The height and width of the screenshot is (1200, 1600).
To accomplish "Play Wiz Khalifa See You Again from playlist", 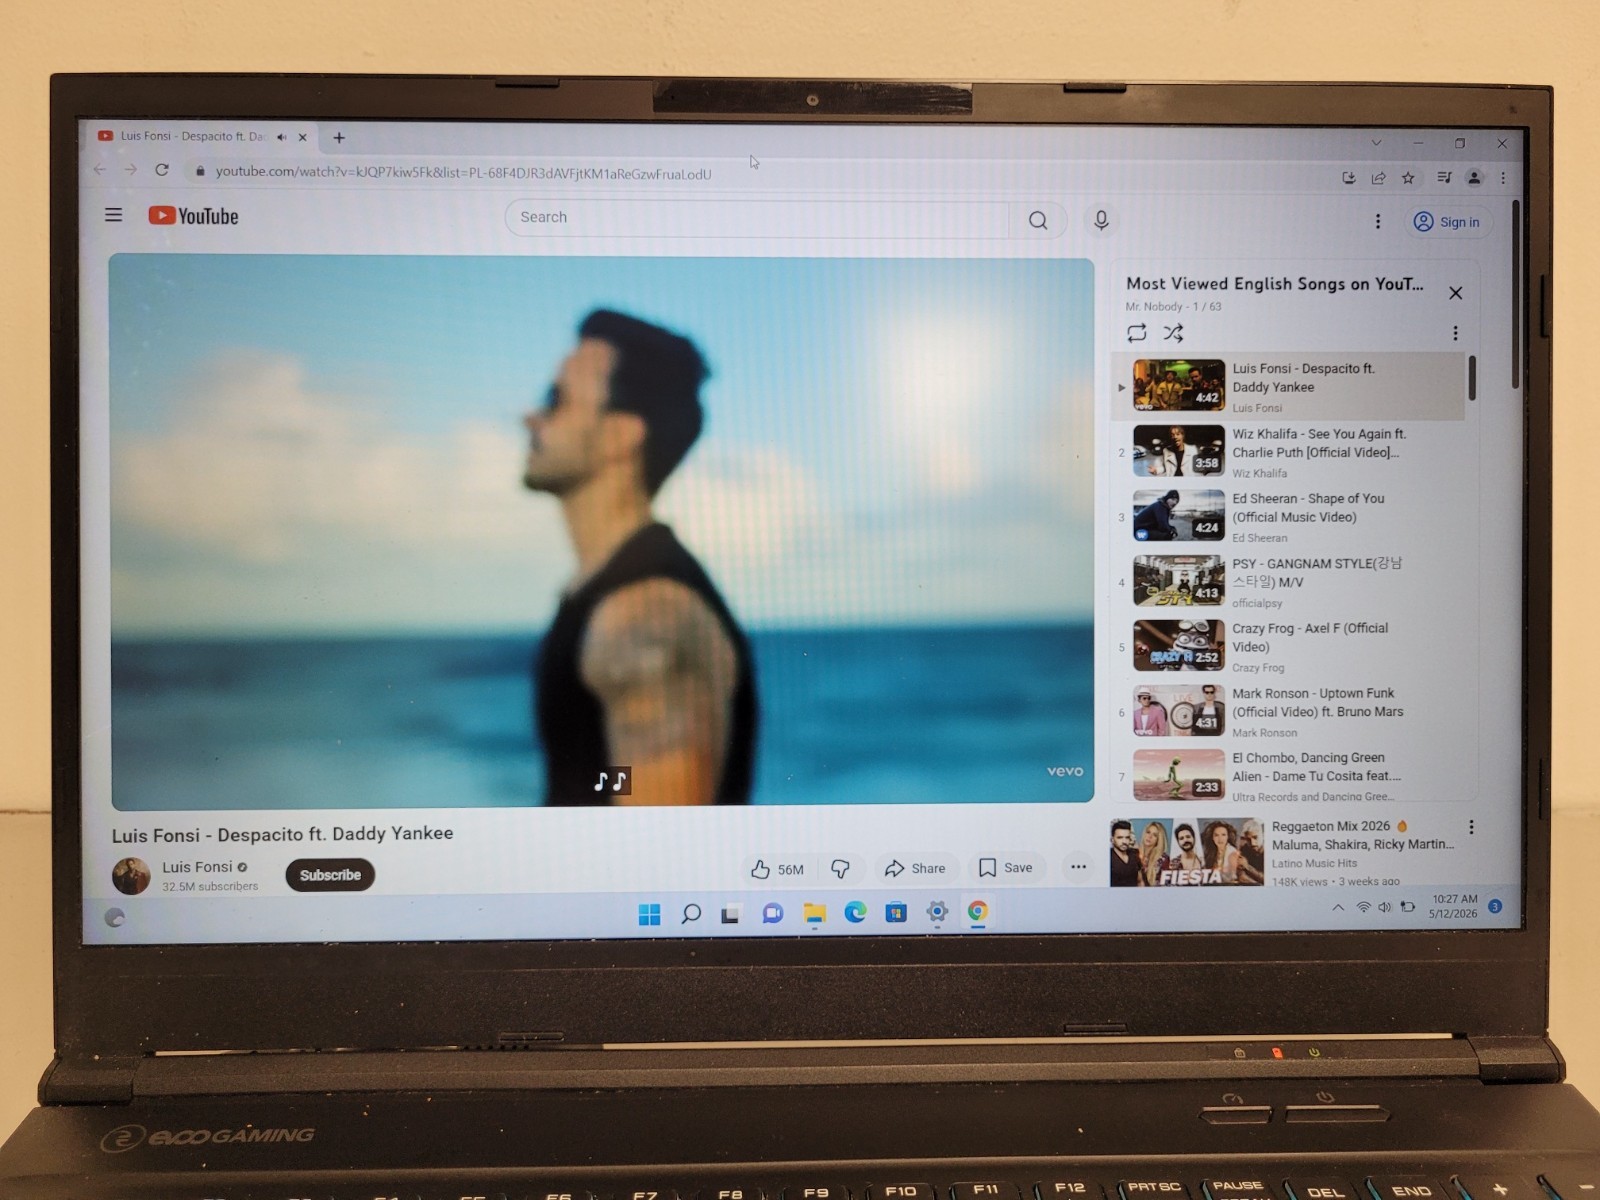I will click(1290, 452).
